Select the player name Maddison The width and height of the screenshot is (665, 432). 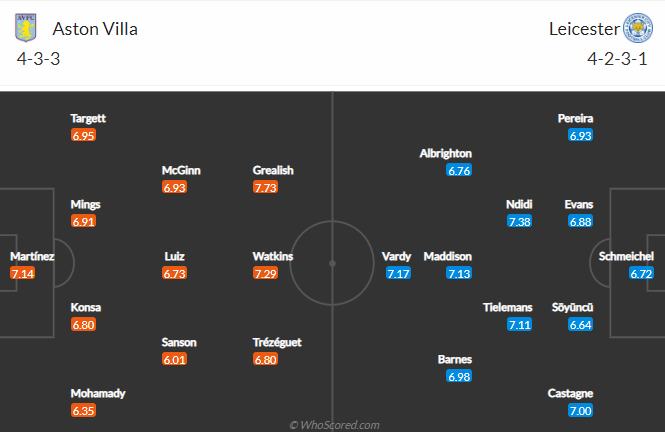(x=447, y=256)
